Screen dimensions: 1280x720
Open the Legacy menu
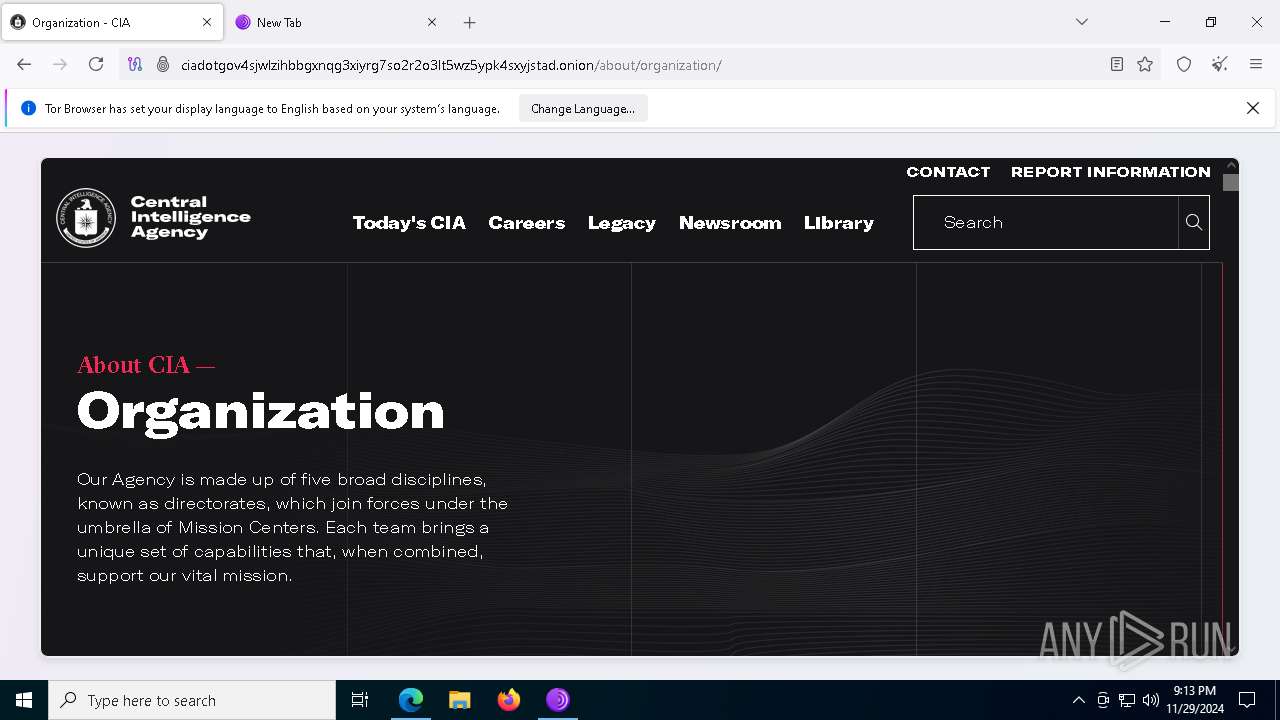622,223
